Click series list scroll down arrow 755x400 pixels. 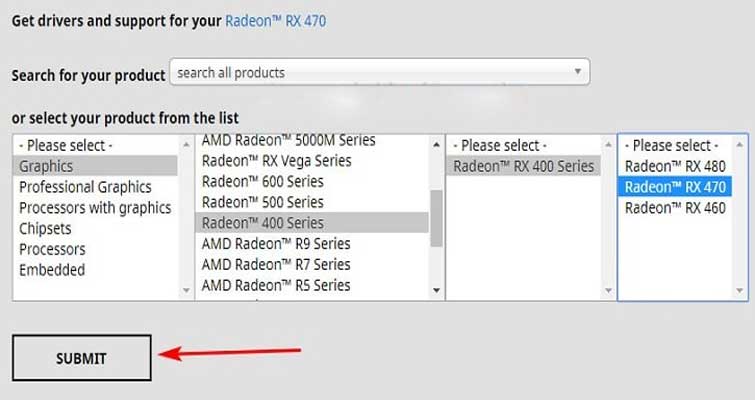pyautogui.click(x=436, y=290)
